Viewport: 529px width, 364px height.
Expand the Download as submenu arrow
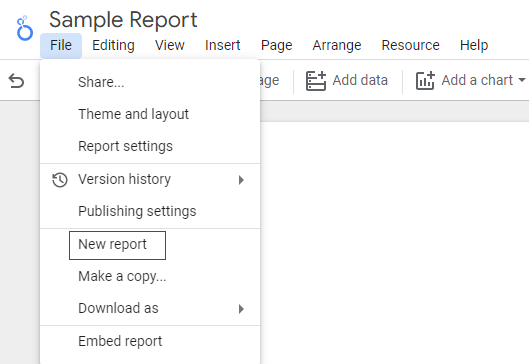tap(241, 309)
